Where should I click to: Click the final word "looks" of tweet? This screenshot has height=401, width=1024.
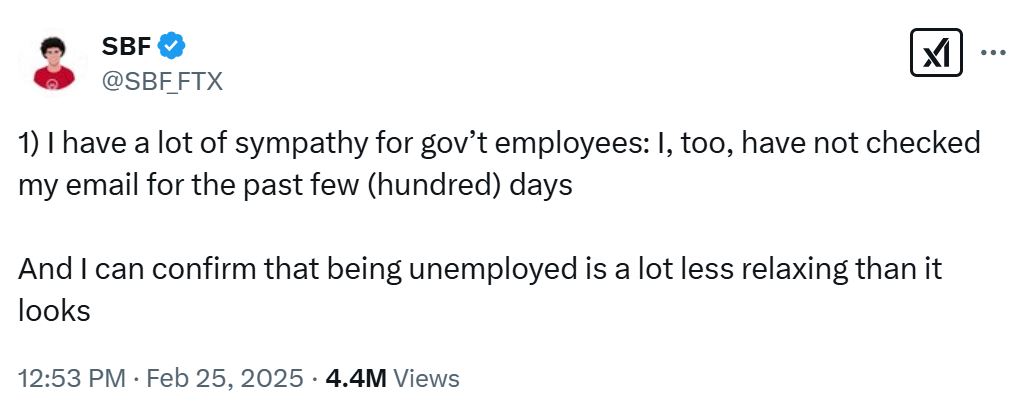[x=54, y=310]
